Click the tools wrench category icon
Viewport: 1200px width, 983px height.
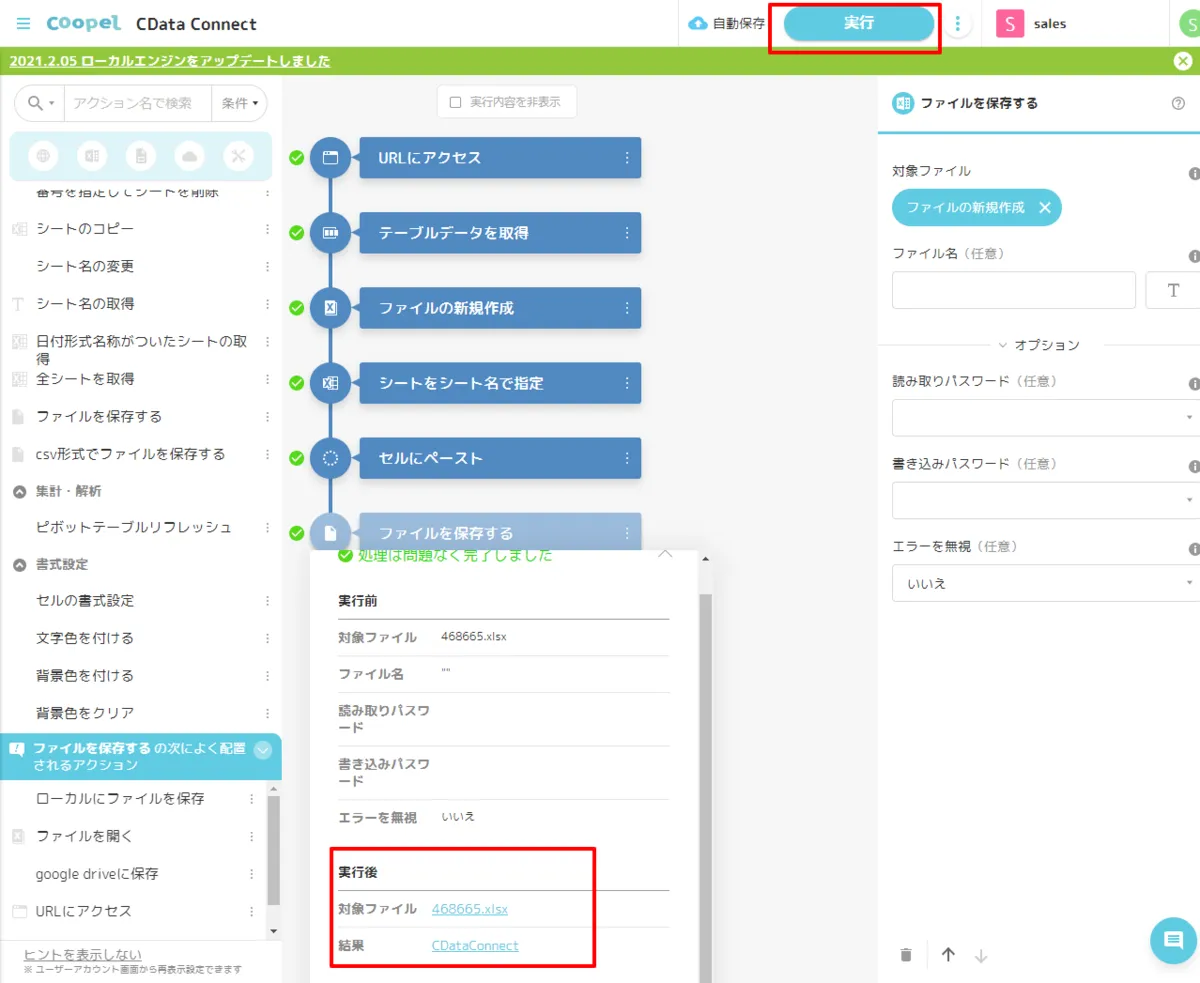click(238, 156)
